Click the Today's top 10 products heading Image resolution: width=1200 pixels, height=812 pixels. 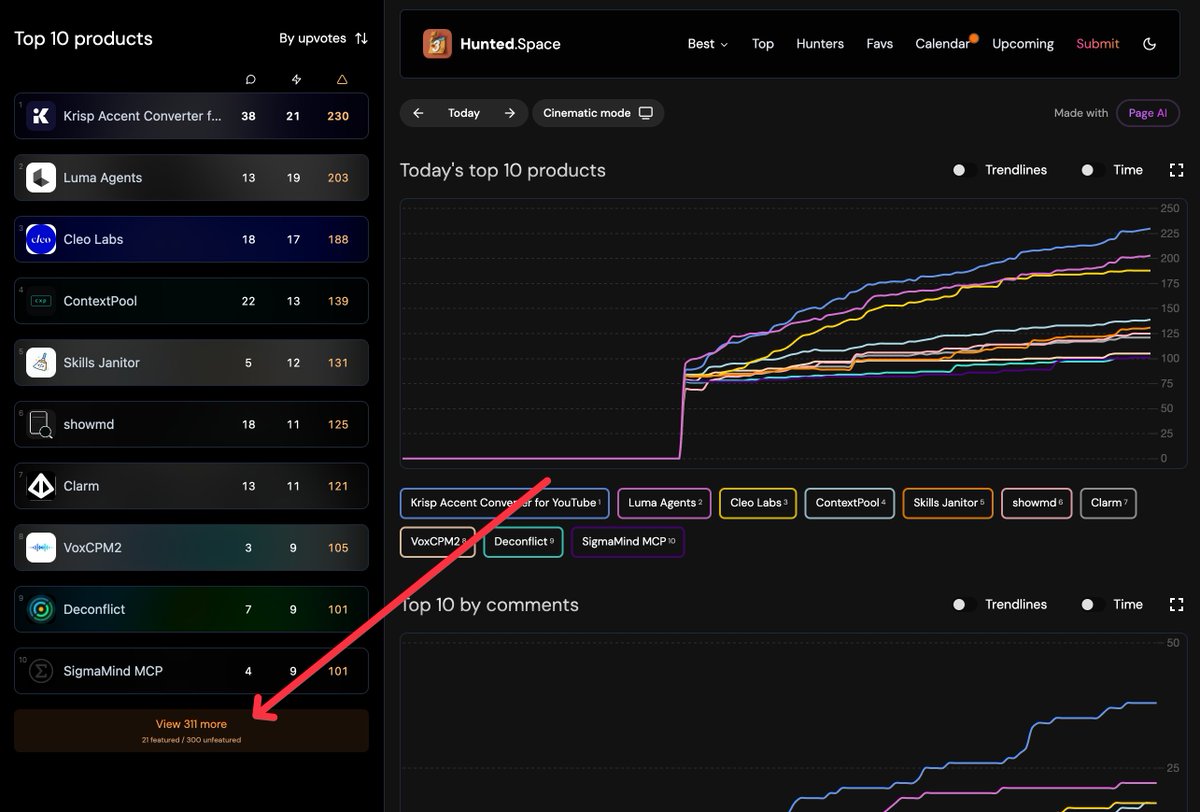click(x=503, y=171)
